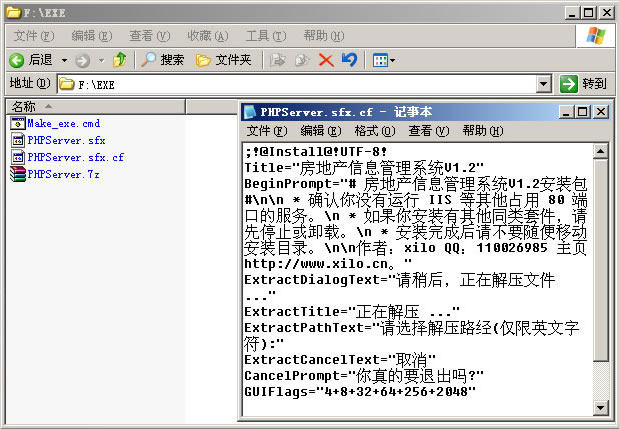Select PHPServer.sfx.cf in file list
The image size is (619, 429).
(x=75, y=157)
